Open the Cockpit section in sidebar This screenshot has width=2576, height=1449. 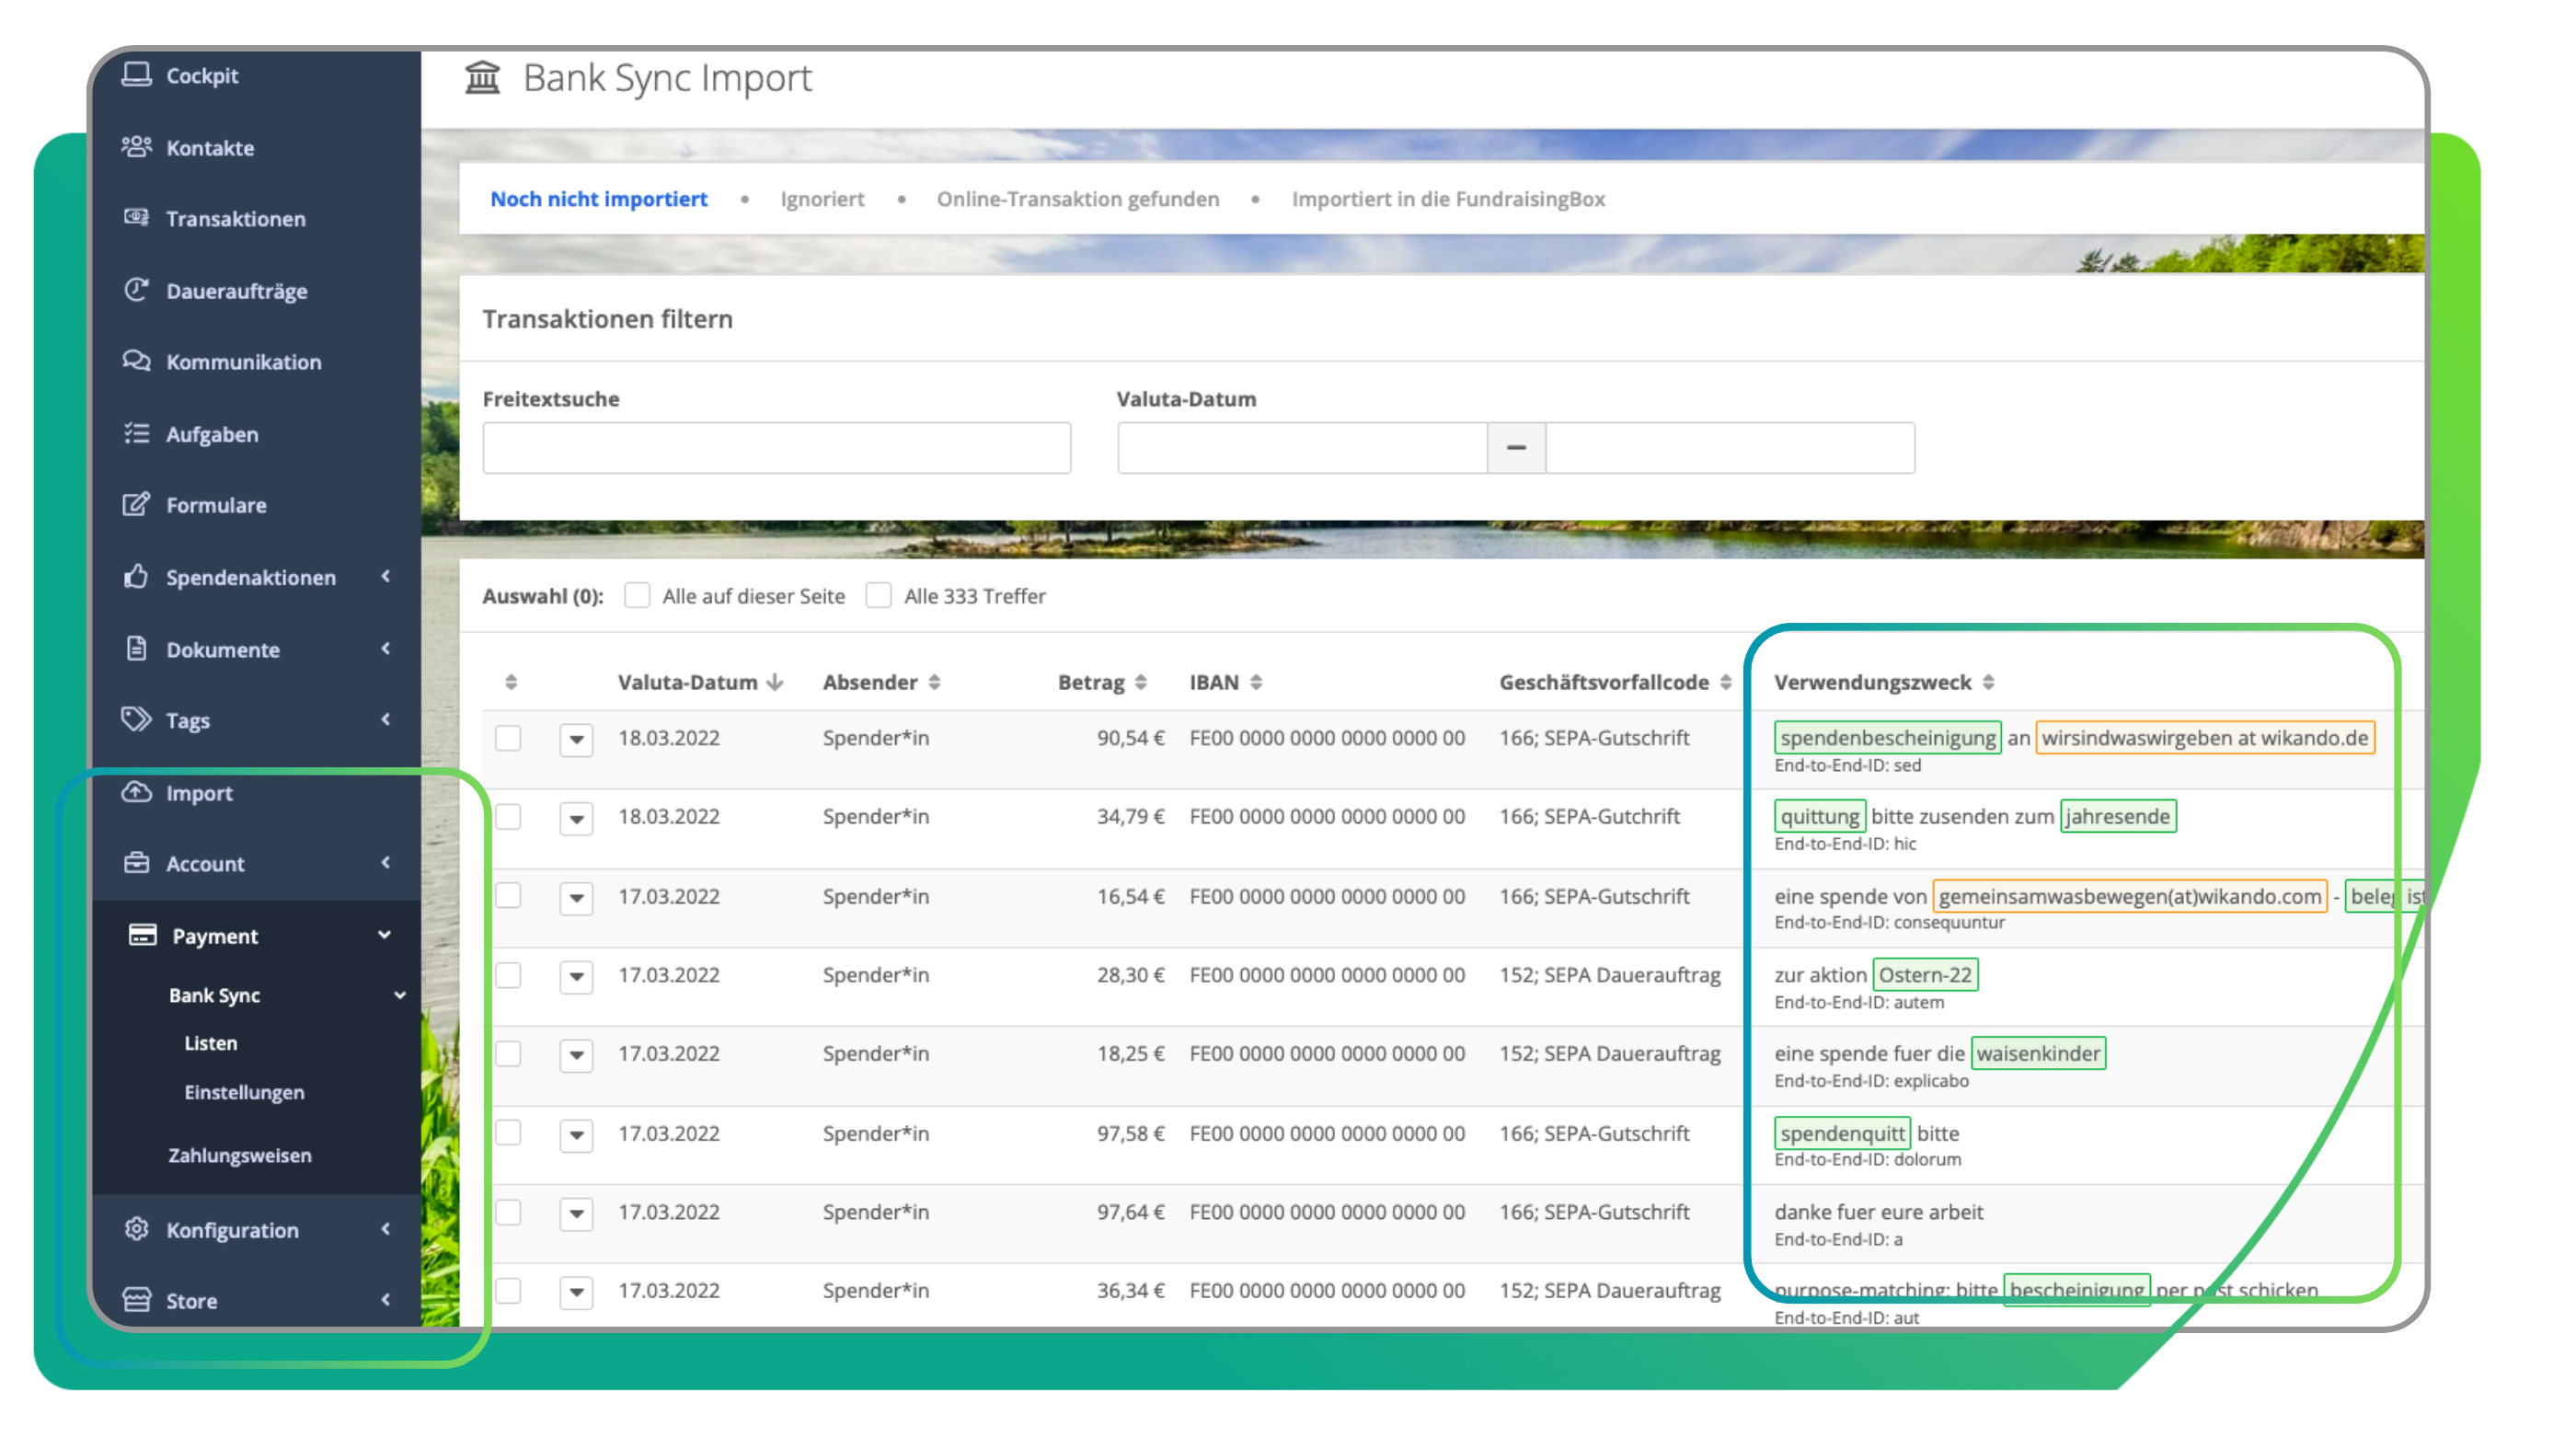coord(202,75)
